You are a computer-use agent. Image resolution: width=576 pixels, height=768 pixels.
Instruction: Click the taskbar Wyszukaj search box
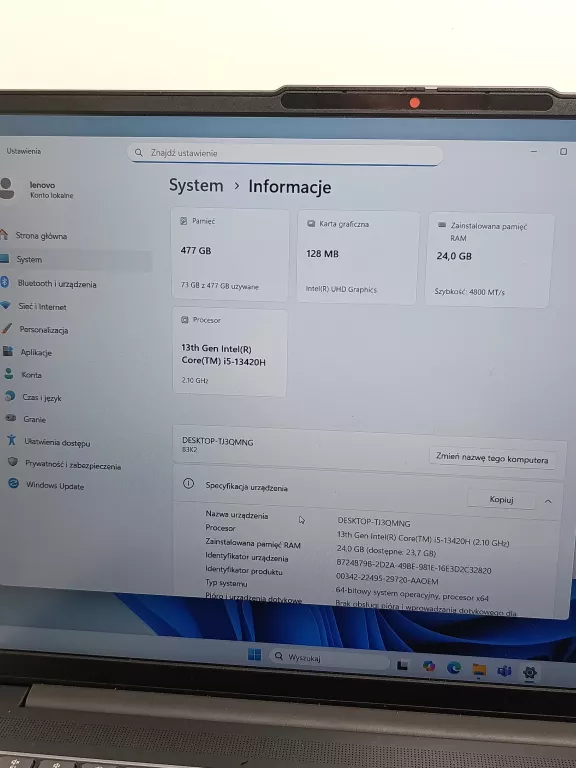(329, 658)
